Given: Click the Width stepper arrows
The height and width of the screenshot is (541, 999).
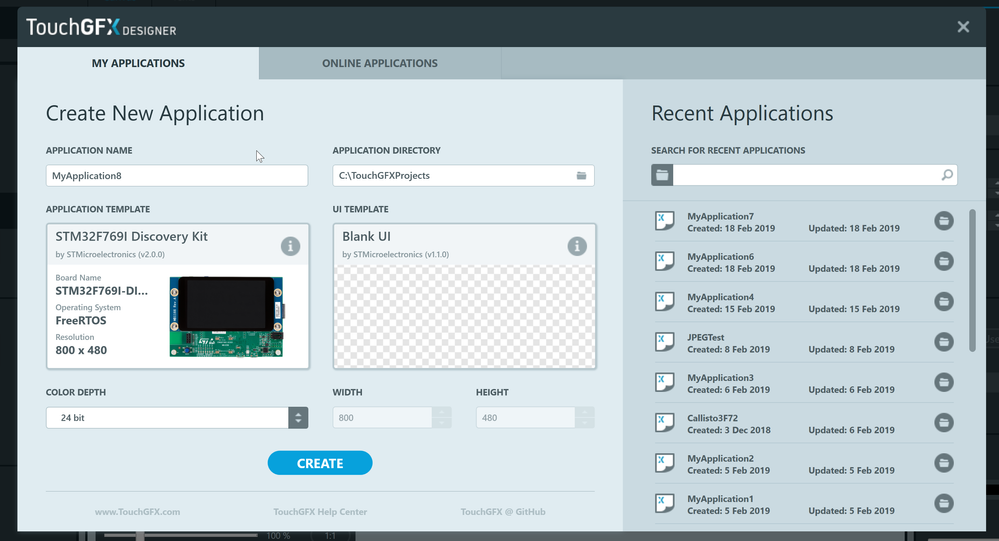Looking at the screenshot, I should click(x=442, y=418).
